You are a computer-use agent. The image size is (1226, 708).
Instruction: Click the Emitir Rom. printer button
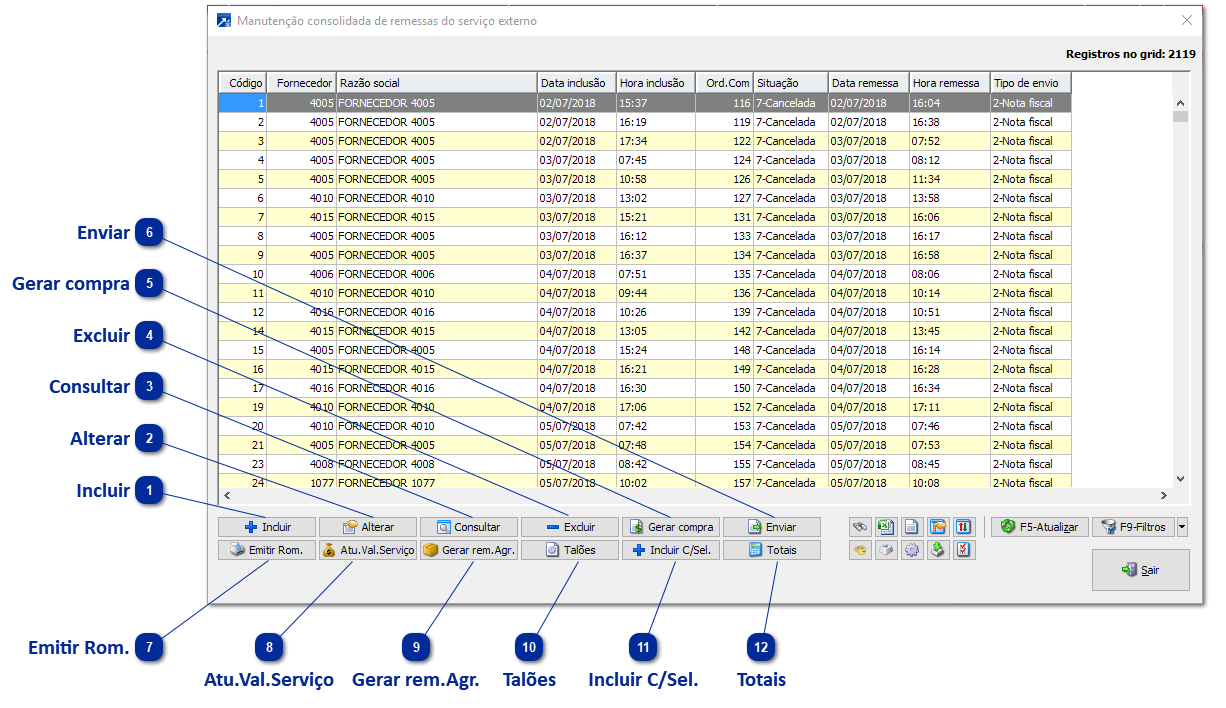click(x=267, y=550)
